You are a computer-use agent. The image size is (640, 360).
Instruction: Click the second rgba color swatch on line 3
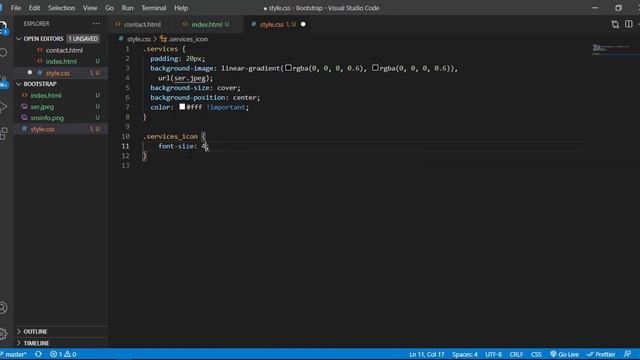click(x=375, y=68)
